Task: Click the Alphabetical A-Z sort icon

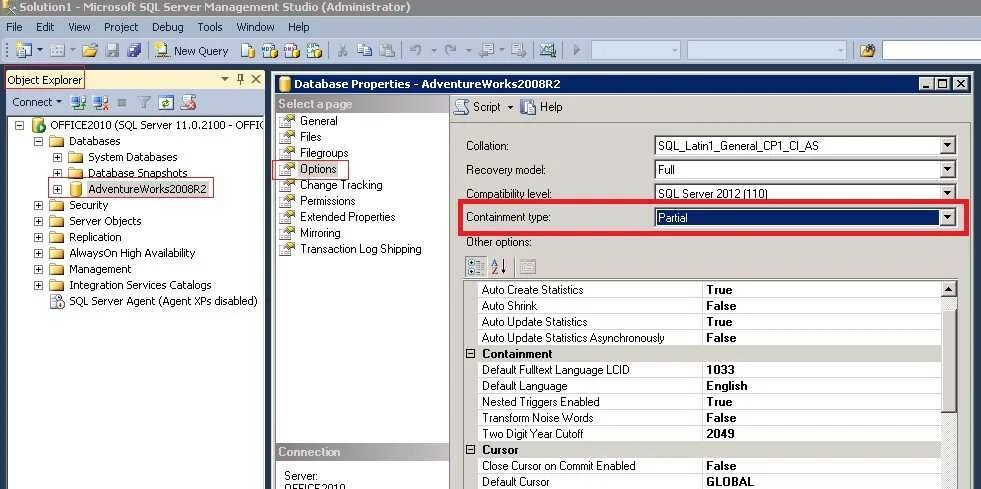Action: coord(499,267)
